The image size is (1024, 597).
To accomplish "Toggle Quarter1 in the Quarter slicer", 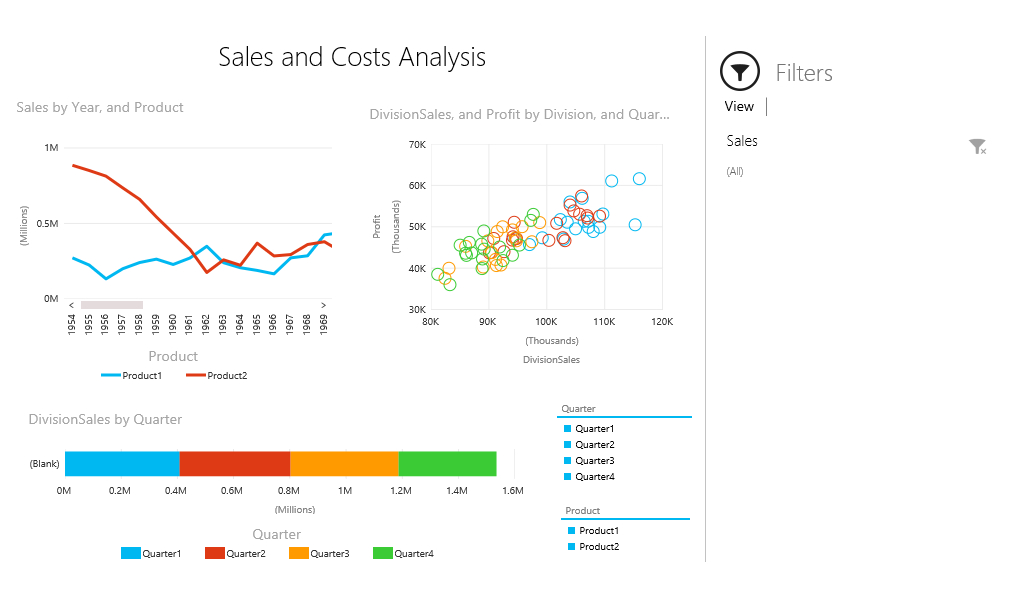I will (568, 429).
